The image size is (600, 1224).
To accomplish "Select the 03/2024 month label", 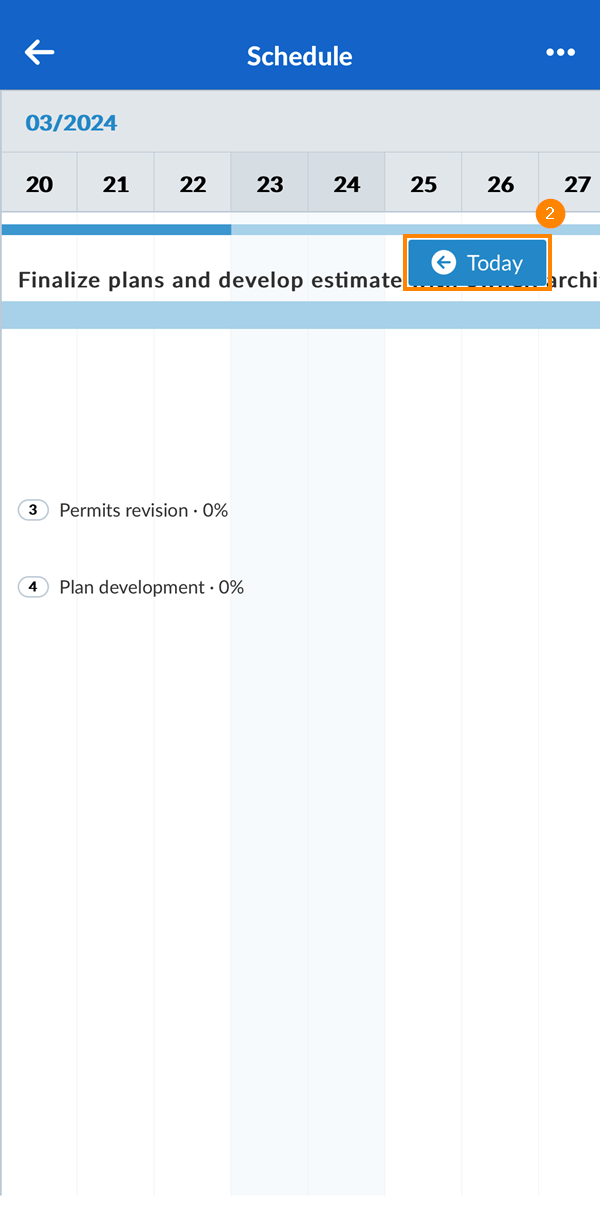I will pyautogui.click(x=71, y=123).
